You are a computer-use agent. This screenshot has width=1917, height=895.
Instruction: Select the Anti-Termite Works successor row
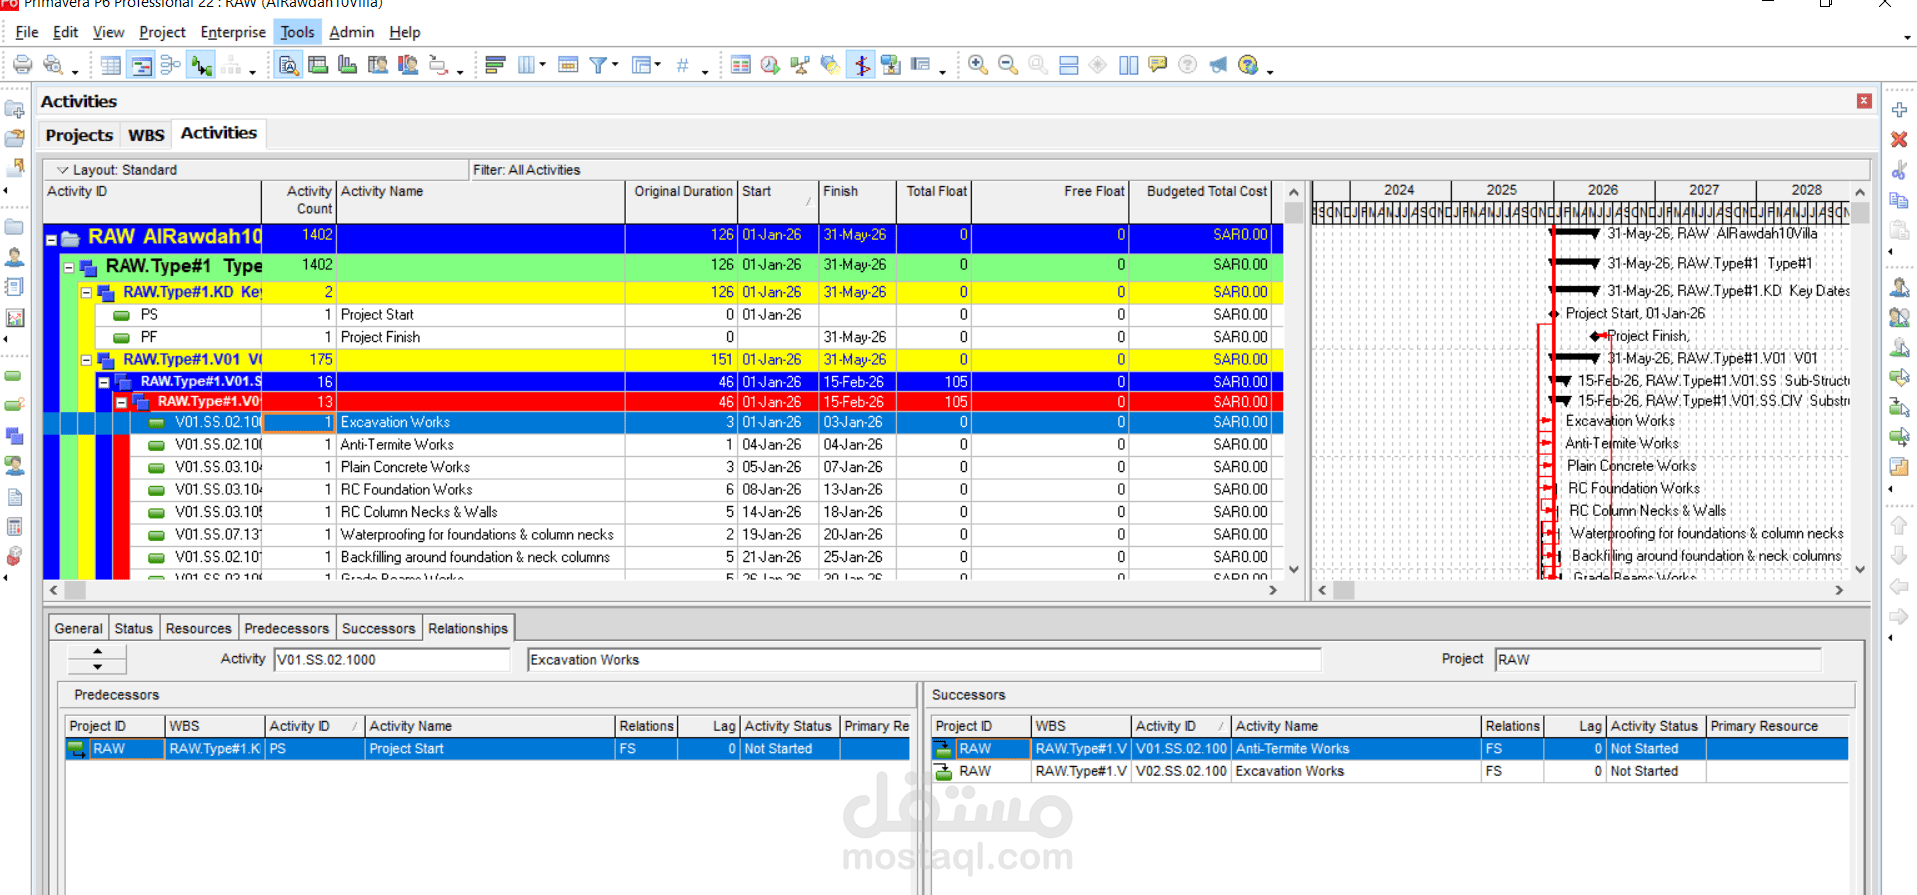pos(1390,749)
